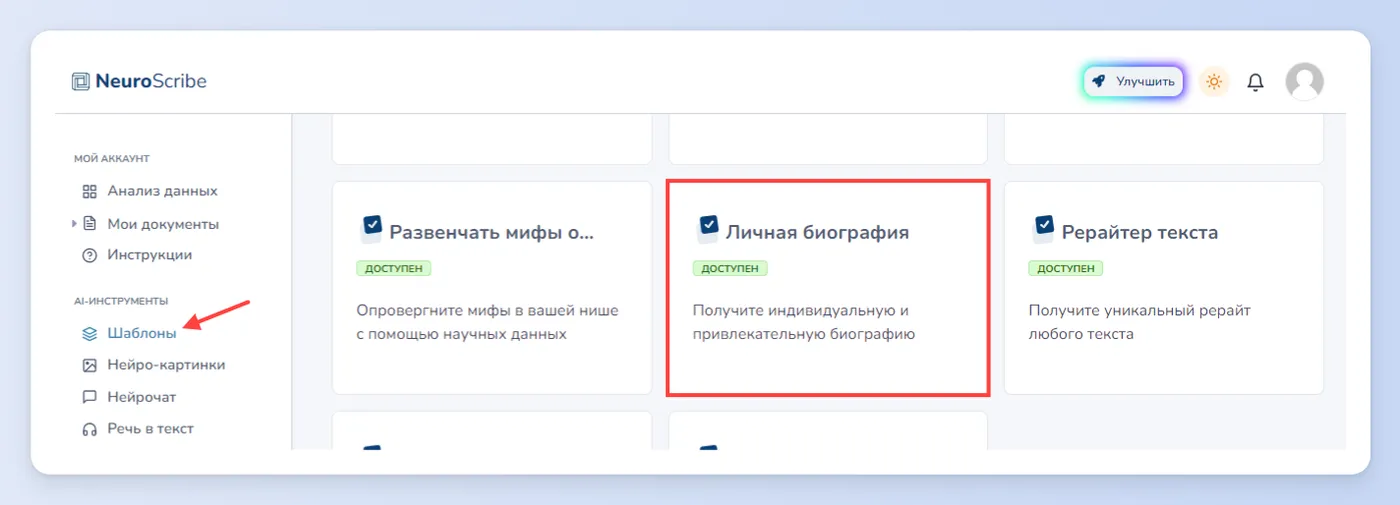Image resolution: width=1400 pixels, height=505 pixels.
Task: Expand the Мои документы arrow
Action: (74, 224)
